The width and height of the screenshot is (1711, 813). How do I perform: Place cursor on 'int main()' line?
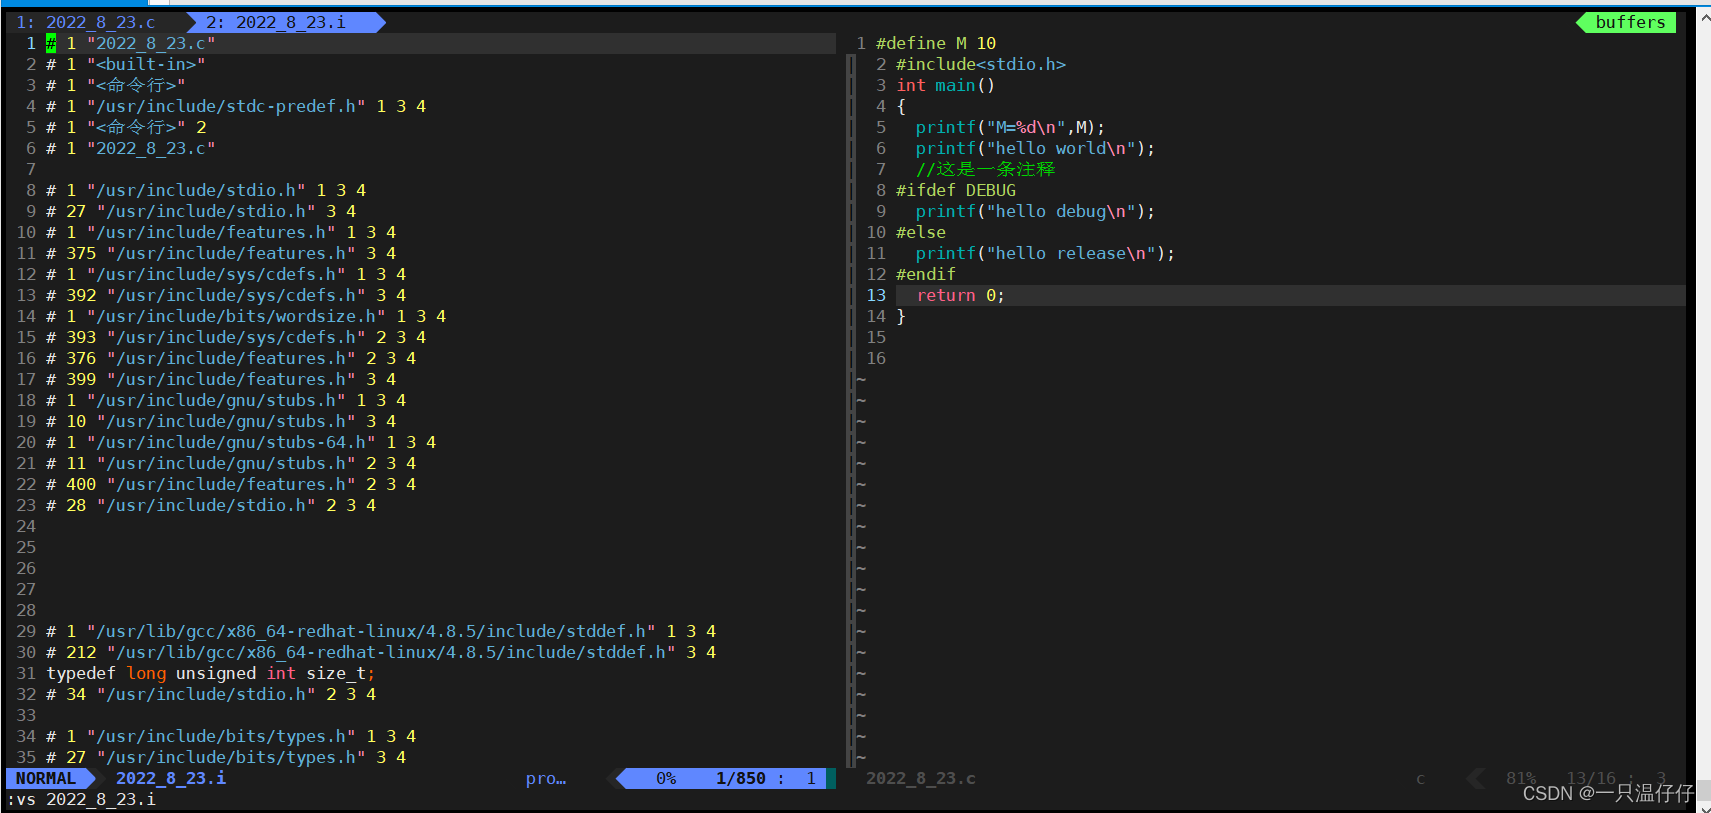pos(946,85)
